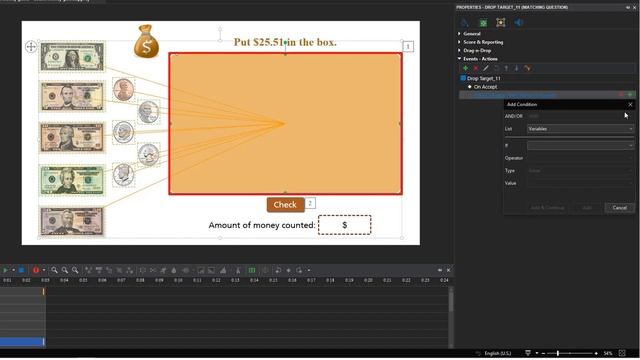Viewport: 640px width, 360px height.
Task: Open the Audio properties tab
Action: click(x=519, y=23)
